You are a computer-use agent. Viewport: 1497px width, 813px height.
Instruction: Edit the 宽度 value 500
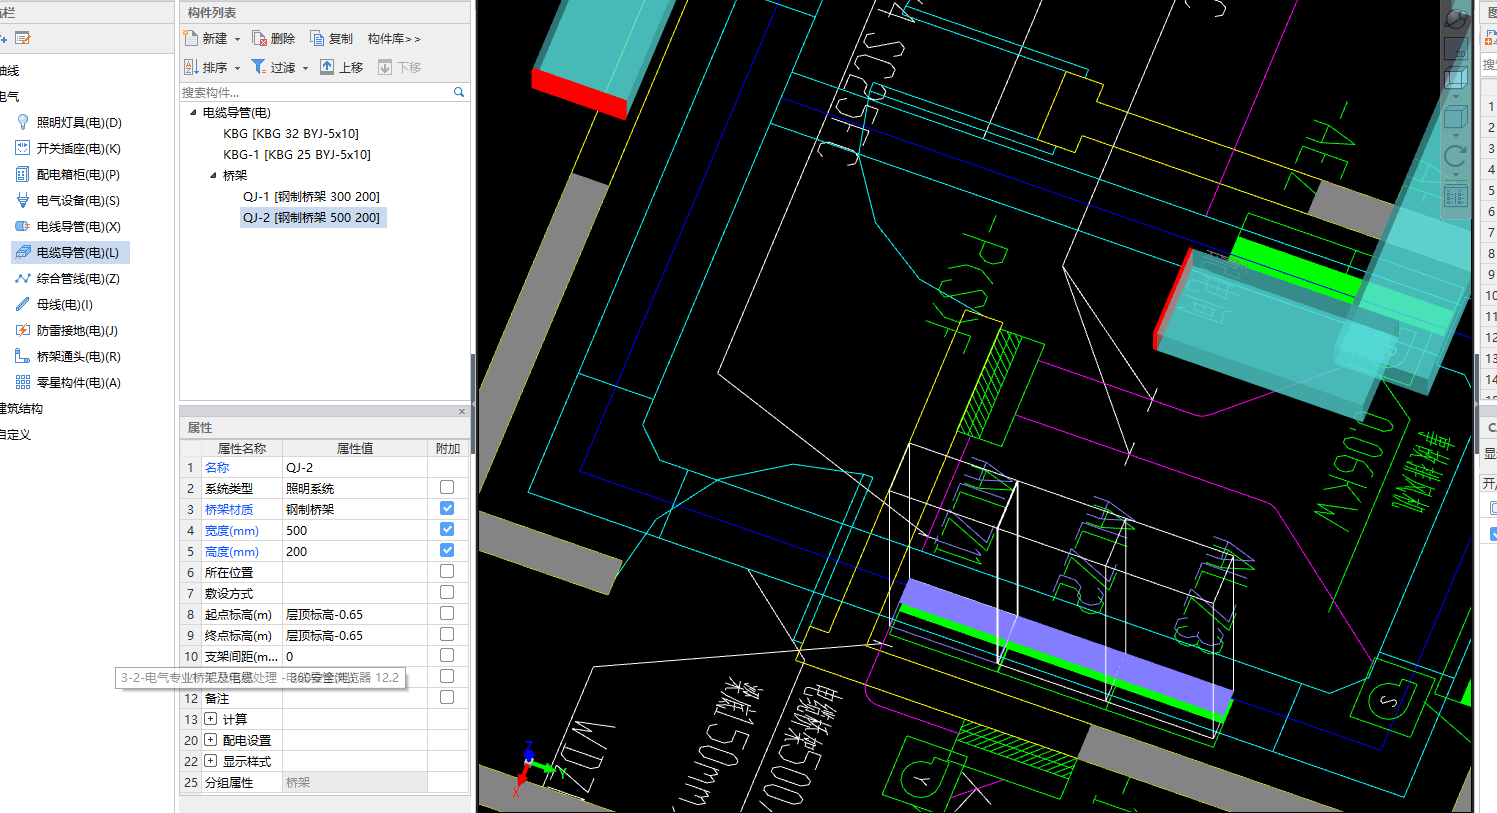[355, 530]
